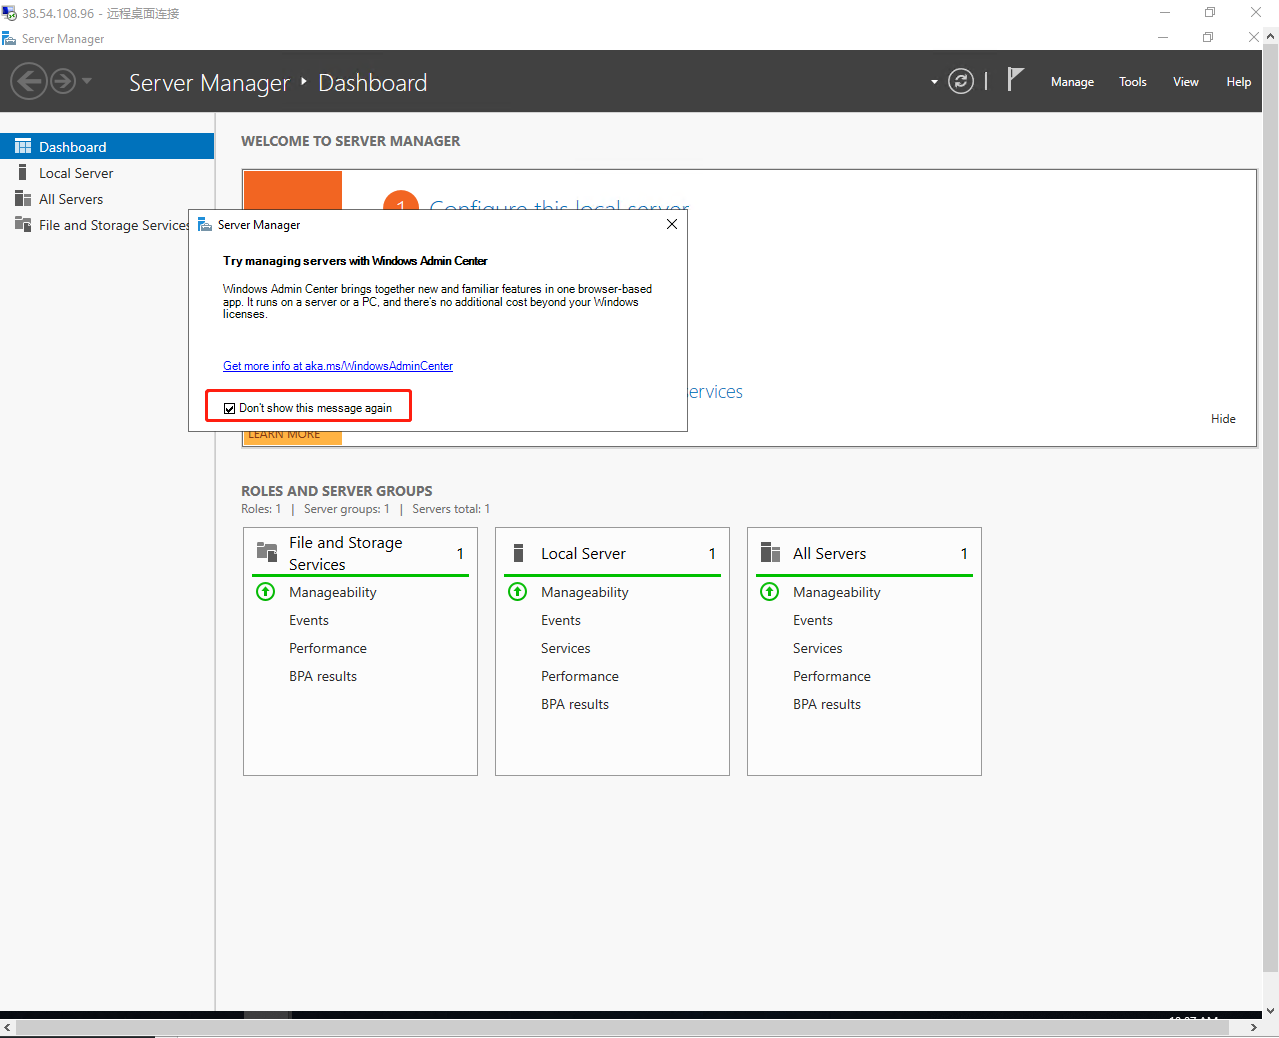Image resolution: width=1279 pixels, height=1038 pixels.
Task: Open the dropdown arrow left of refresh
Action: pos(934,82)
